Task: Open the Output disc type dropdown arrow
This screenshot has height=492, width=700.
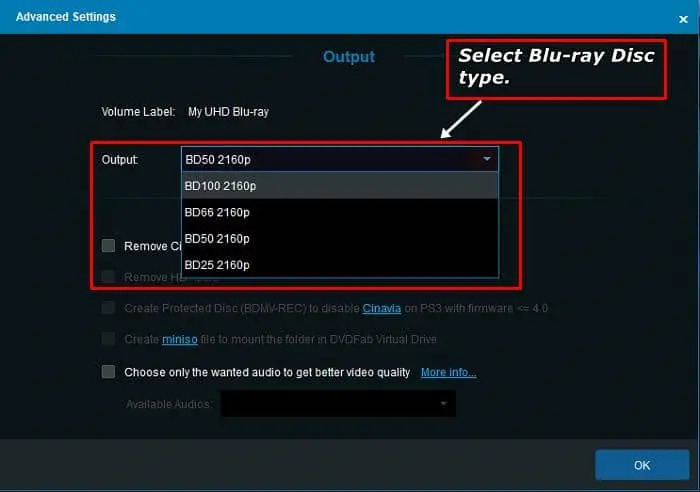Action: point(487,159)
